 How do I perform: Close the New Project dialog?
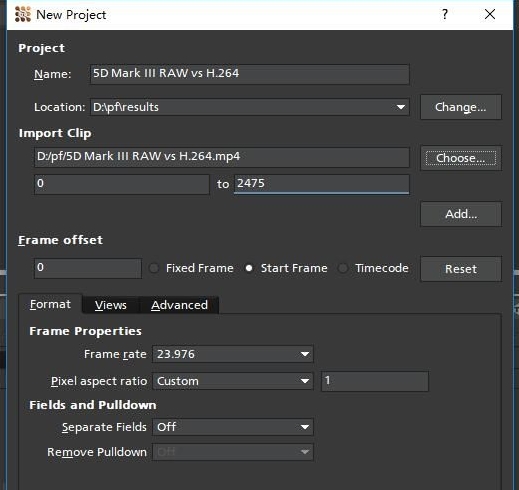pyautogui.click(x=490, y=14)
